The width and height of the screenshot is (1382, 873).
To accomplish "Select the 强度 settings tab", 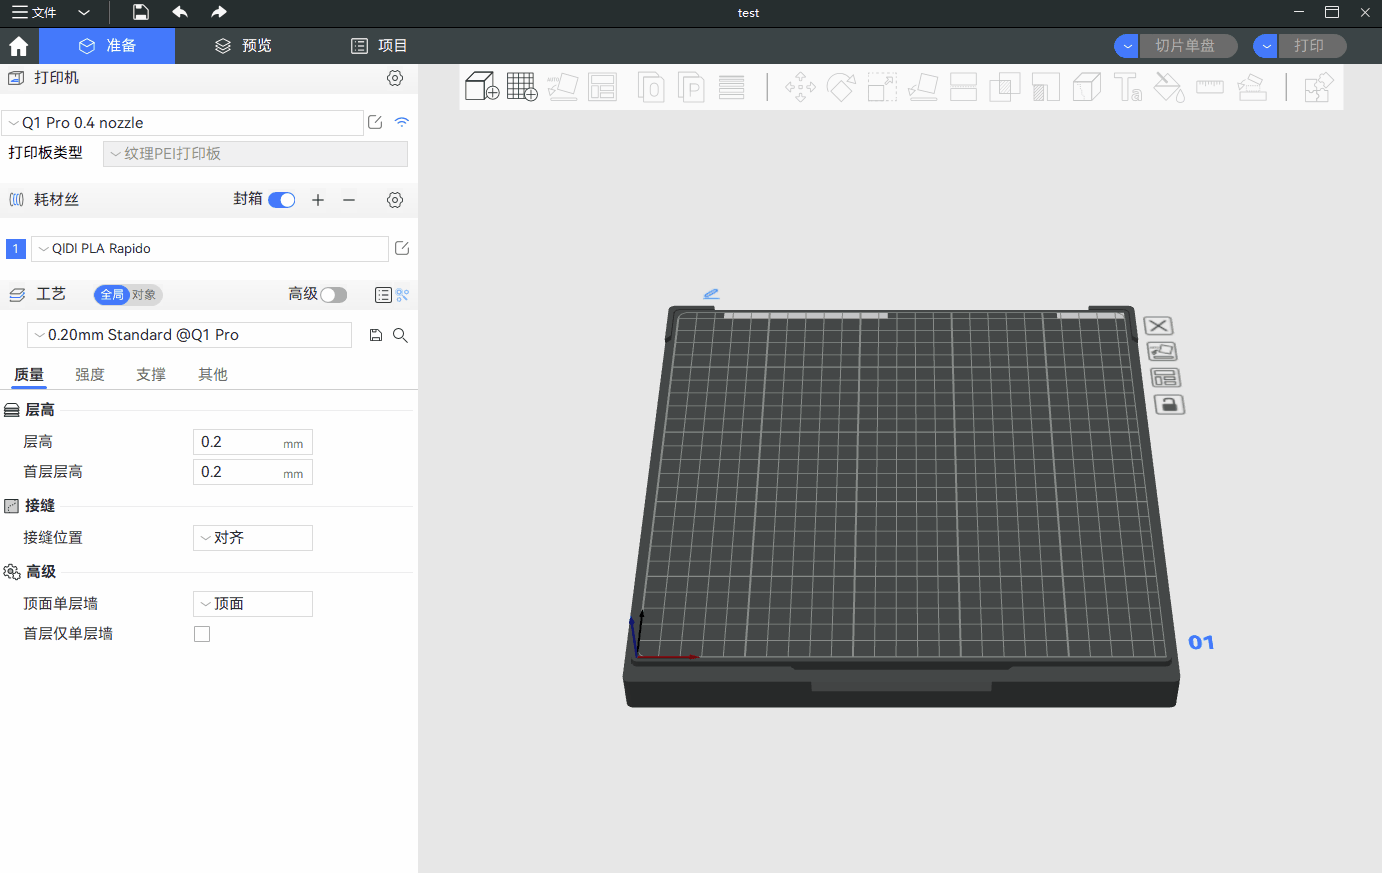I will [90, 375].
